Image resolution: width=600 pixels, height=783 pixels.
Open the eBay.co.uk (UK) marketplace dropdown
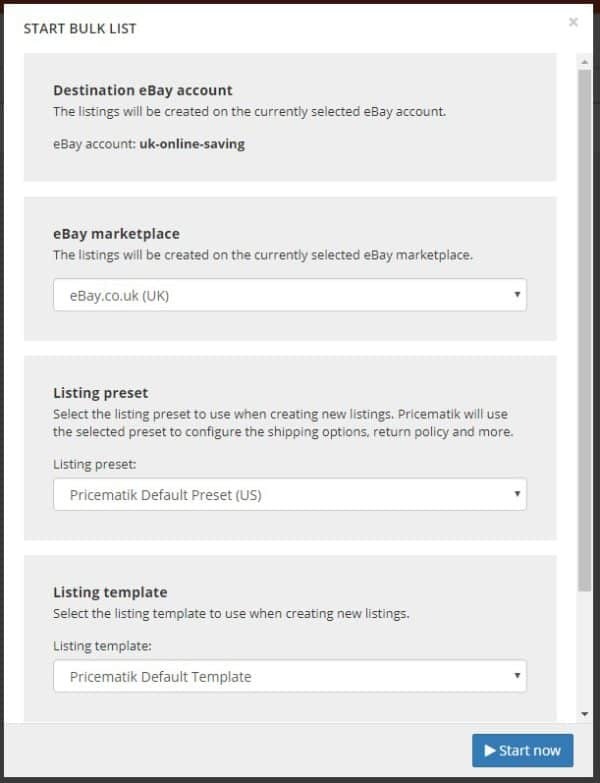click(x=289, y=295)
